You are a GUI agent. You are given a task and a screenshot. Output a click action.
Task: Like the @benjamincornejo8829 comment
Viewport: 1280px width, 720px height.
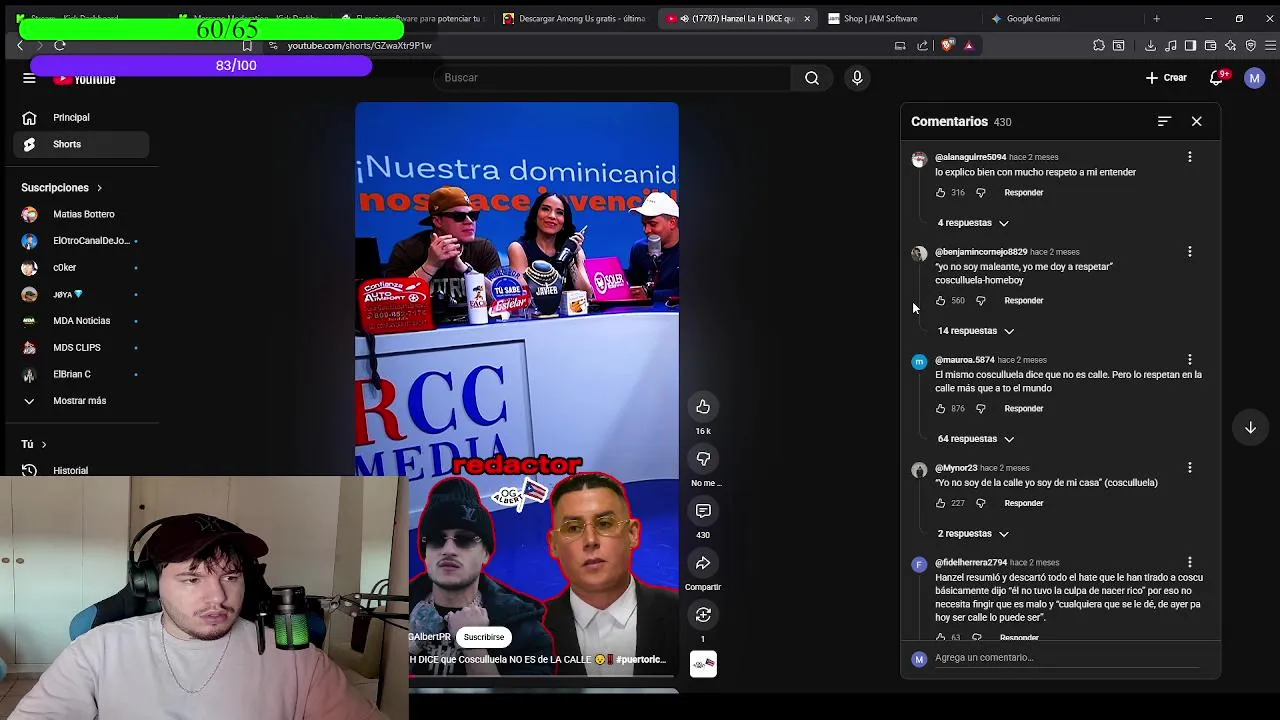[940, 301]
